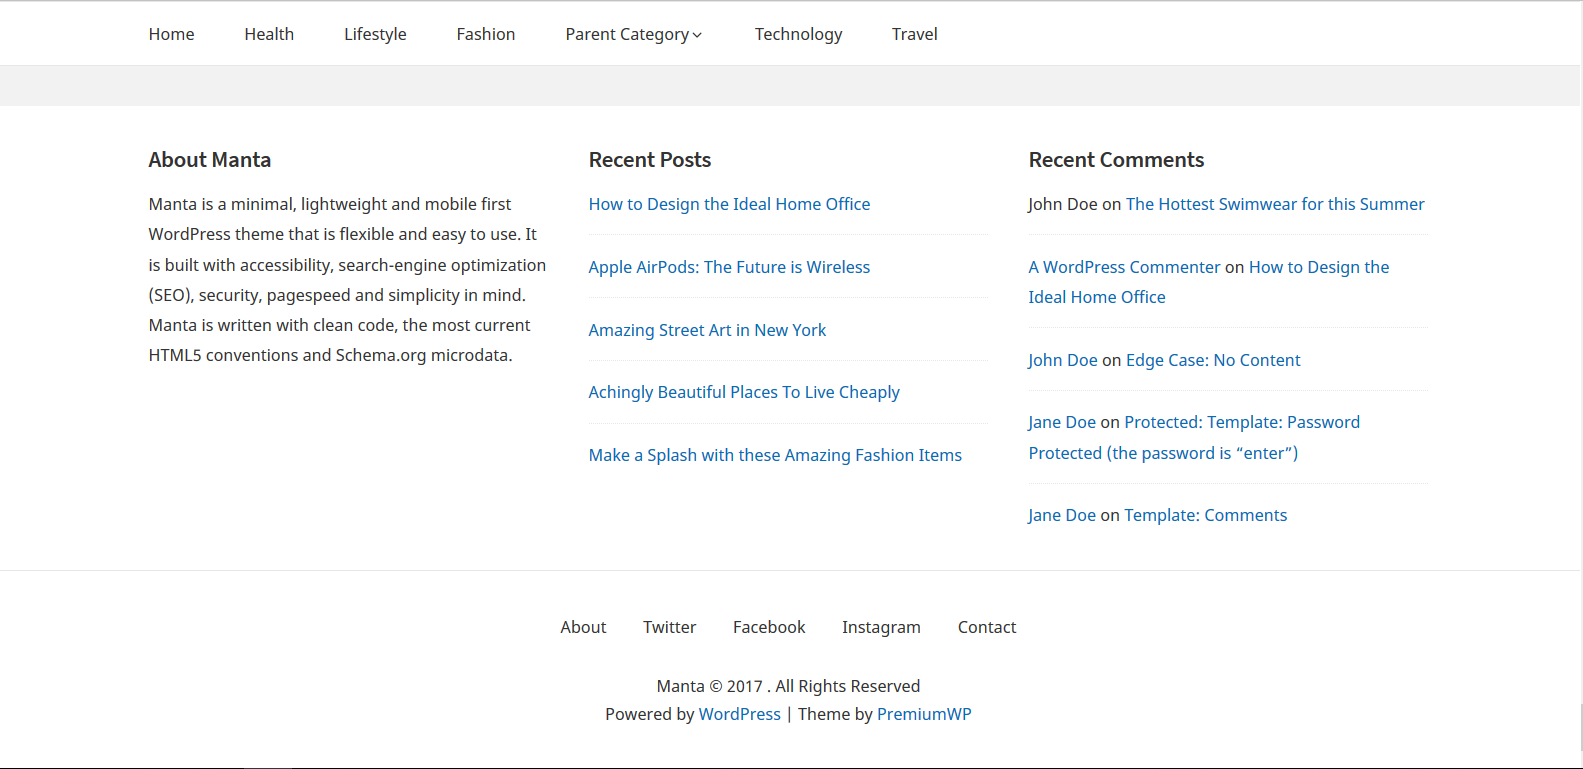Image resolution: width=1583 pixels, height=769 pixels.
Task: Open the 'Edge Case: No Content' link
Action: coord(1213,360)
